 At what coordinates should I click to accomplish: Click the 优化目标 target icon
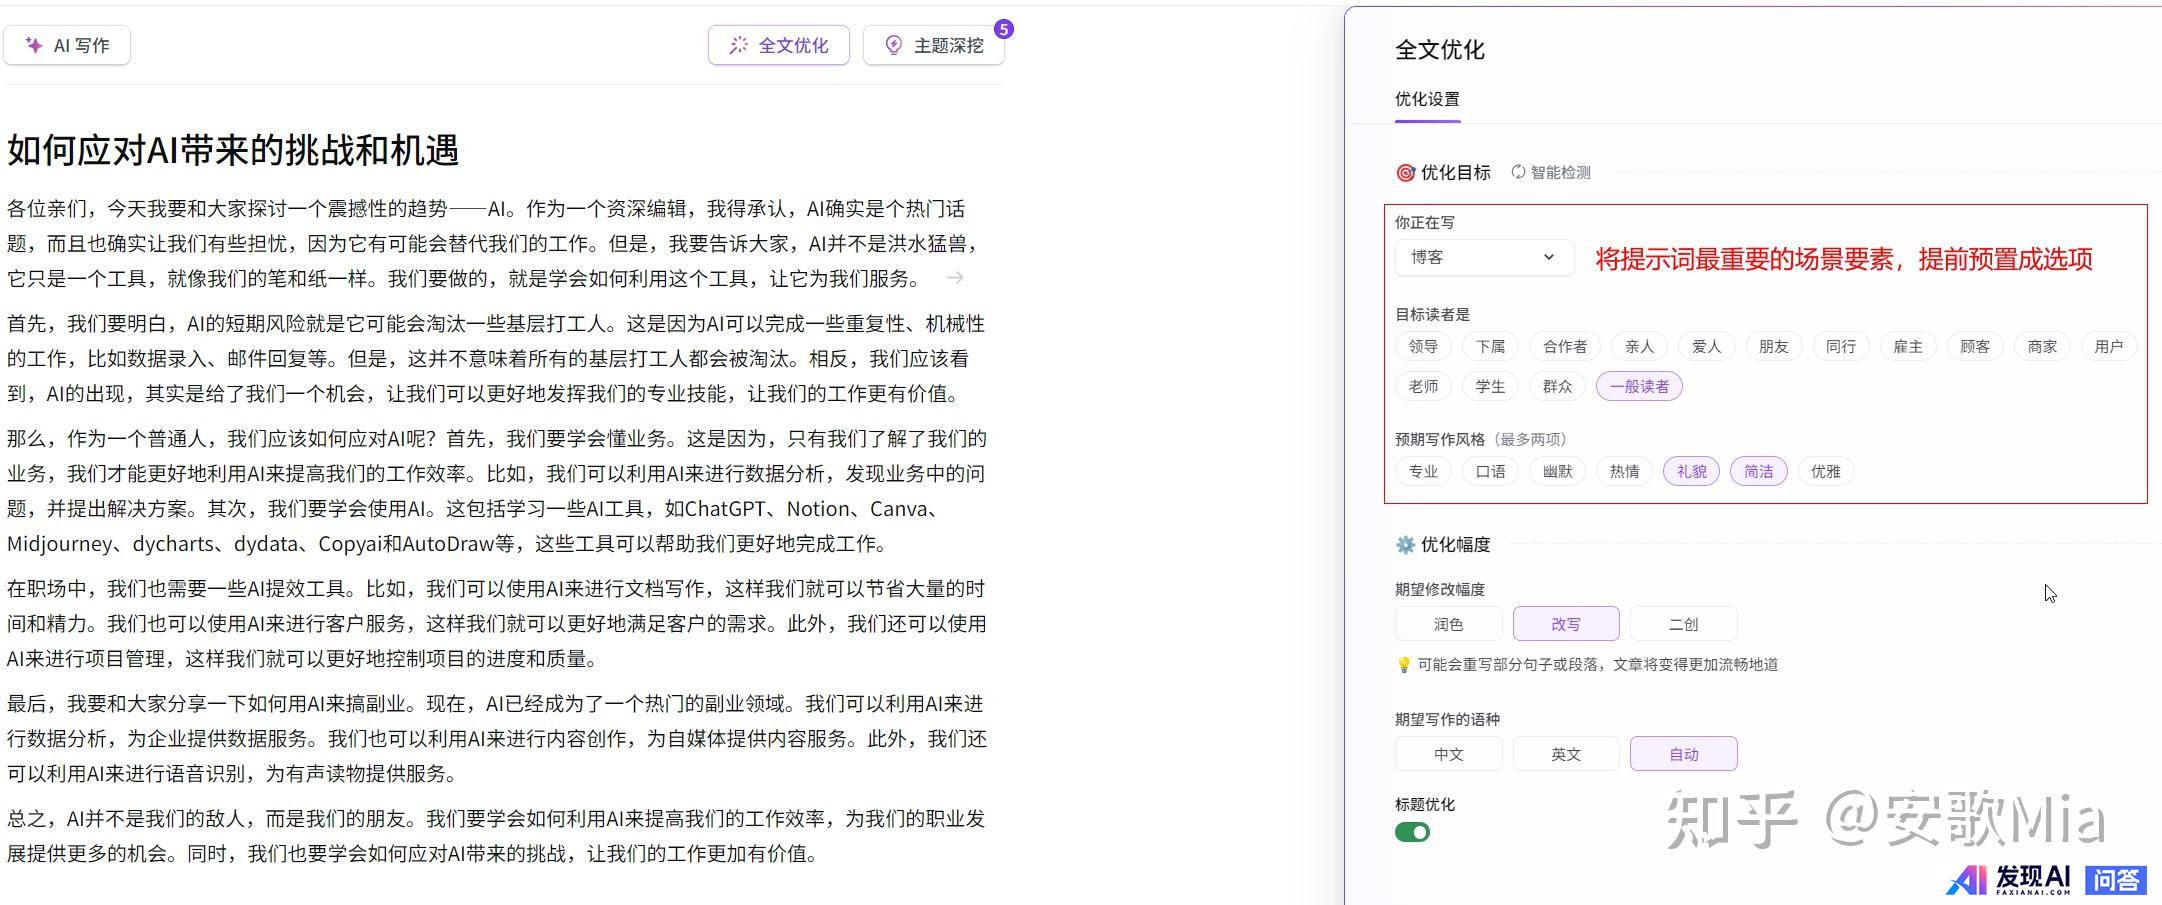pos(1405,173)
